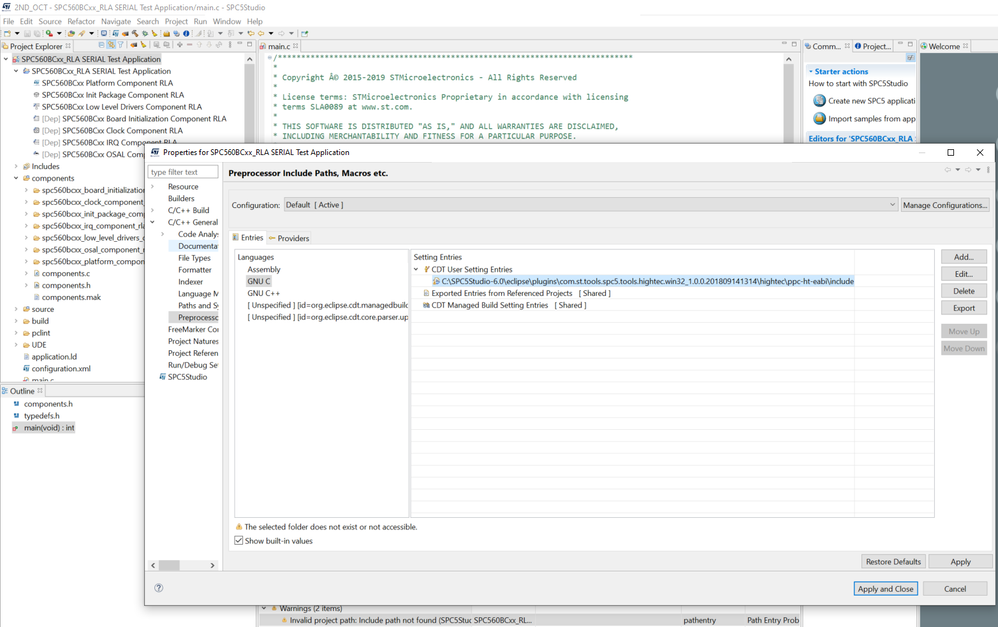This screenshot has width=998, height=627.
Task: Maximize the main.c editor area
Action: point(794,45)
